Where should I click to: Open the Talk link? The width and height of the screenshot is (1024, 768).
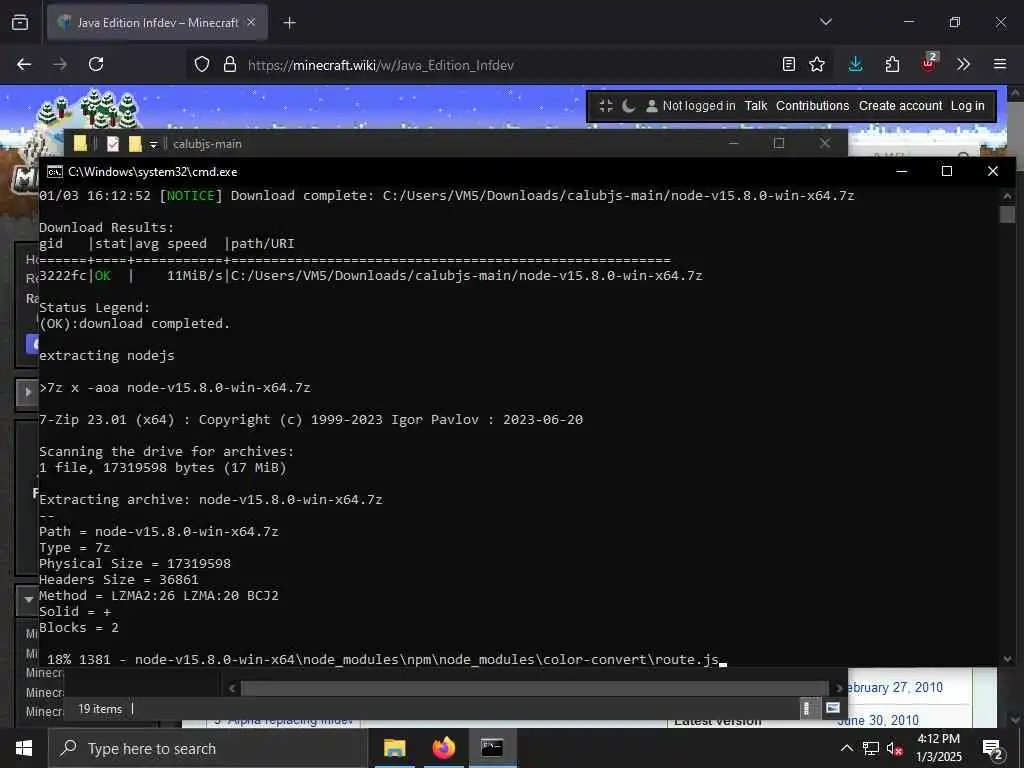click(756, 106)
